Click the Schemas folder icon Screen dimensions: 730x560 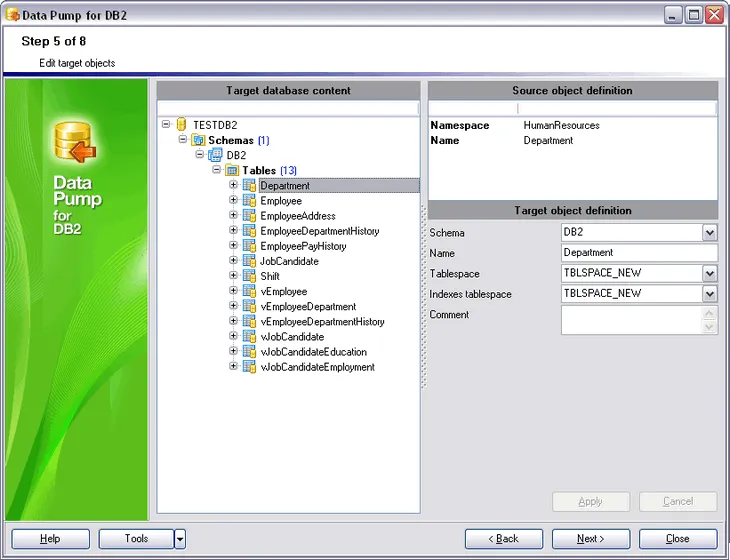[198, 140]
